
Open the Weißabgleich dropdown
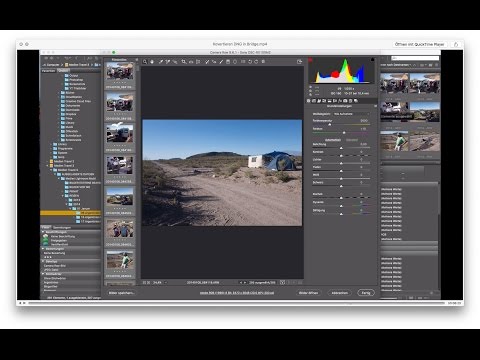tap(351, 114)
